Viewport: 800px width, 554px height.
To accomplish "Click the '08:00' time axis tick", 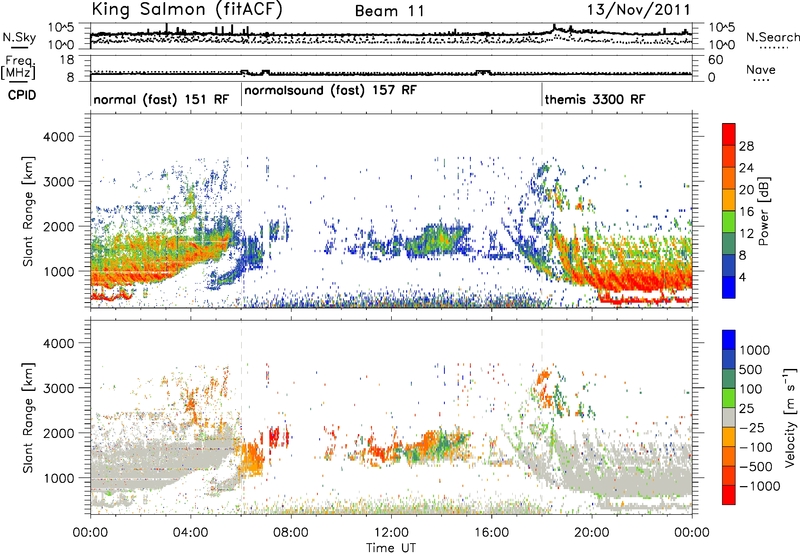I will tap(291, 533).
